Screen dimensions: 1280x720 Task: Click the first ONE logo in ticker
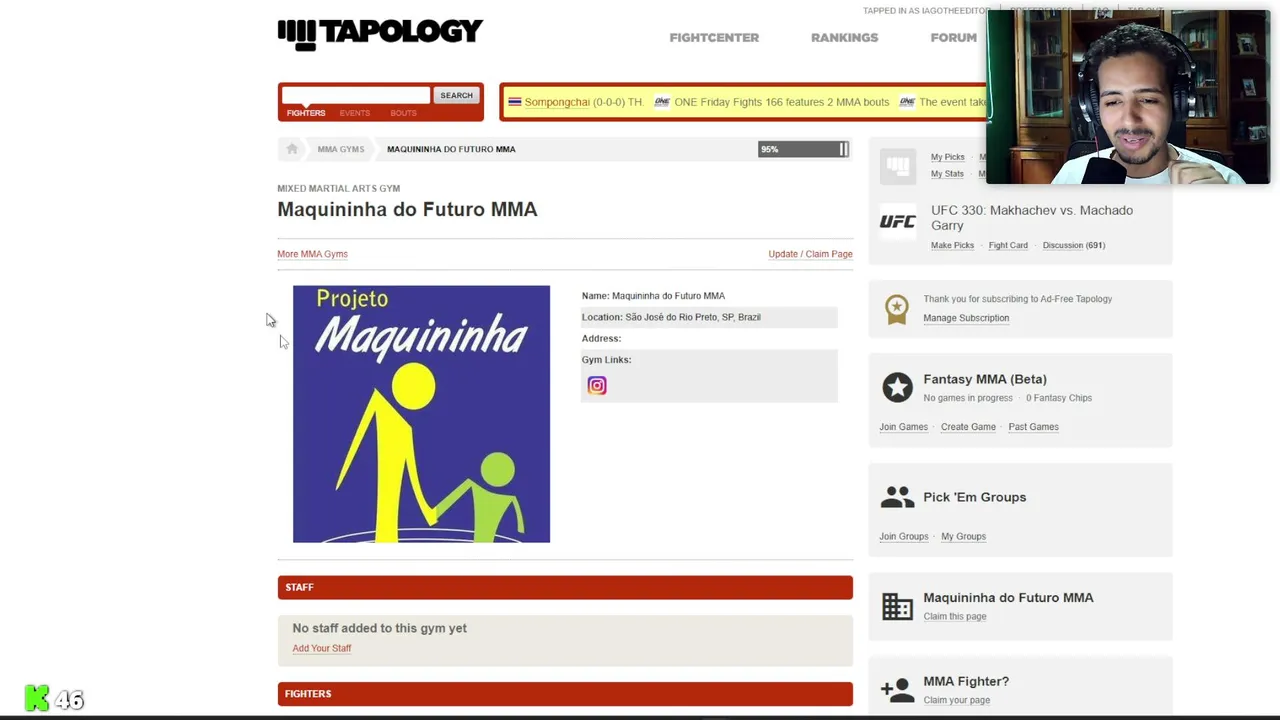[x=662, y=102]
